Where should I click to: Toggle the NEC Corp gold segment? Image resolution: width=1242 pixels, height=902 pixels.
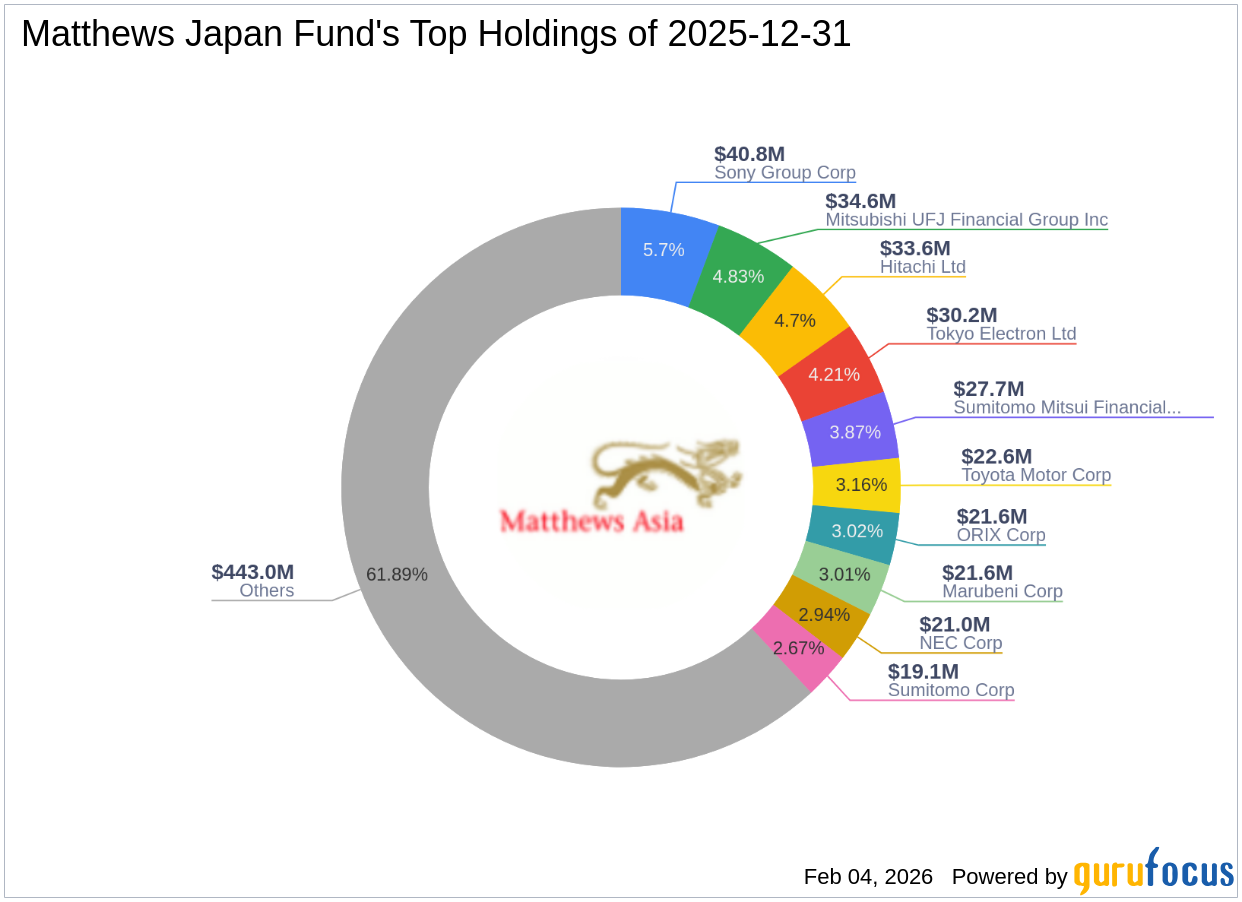click(823, 616)
